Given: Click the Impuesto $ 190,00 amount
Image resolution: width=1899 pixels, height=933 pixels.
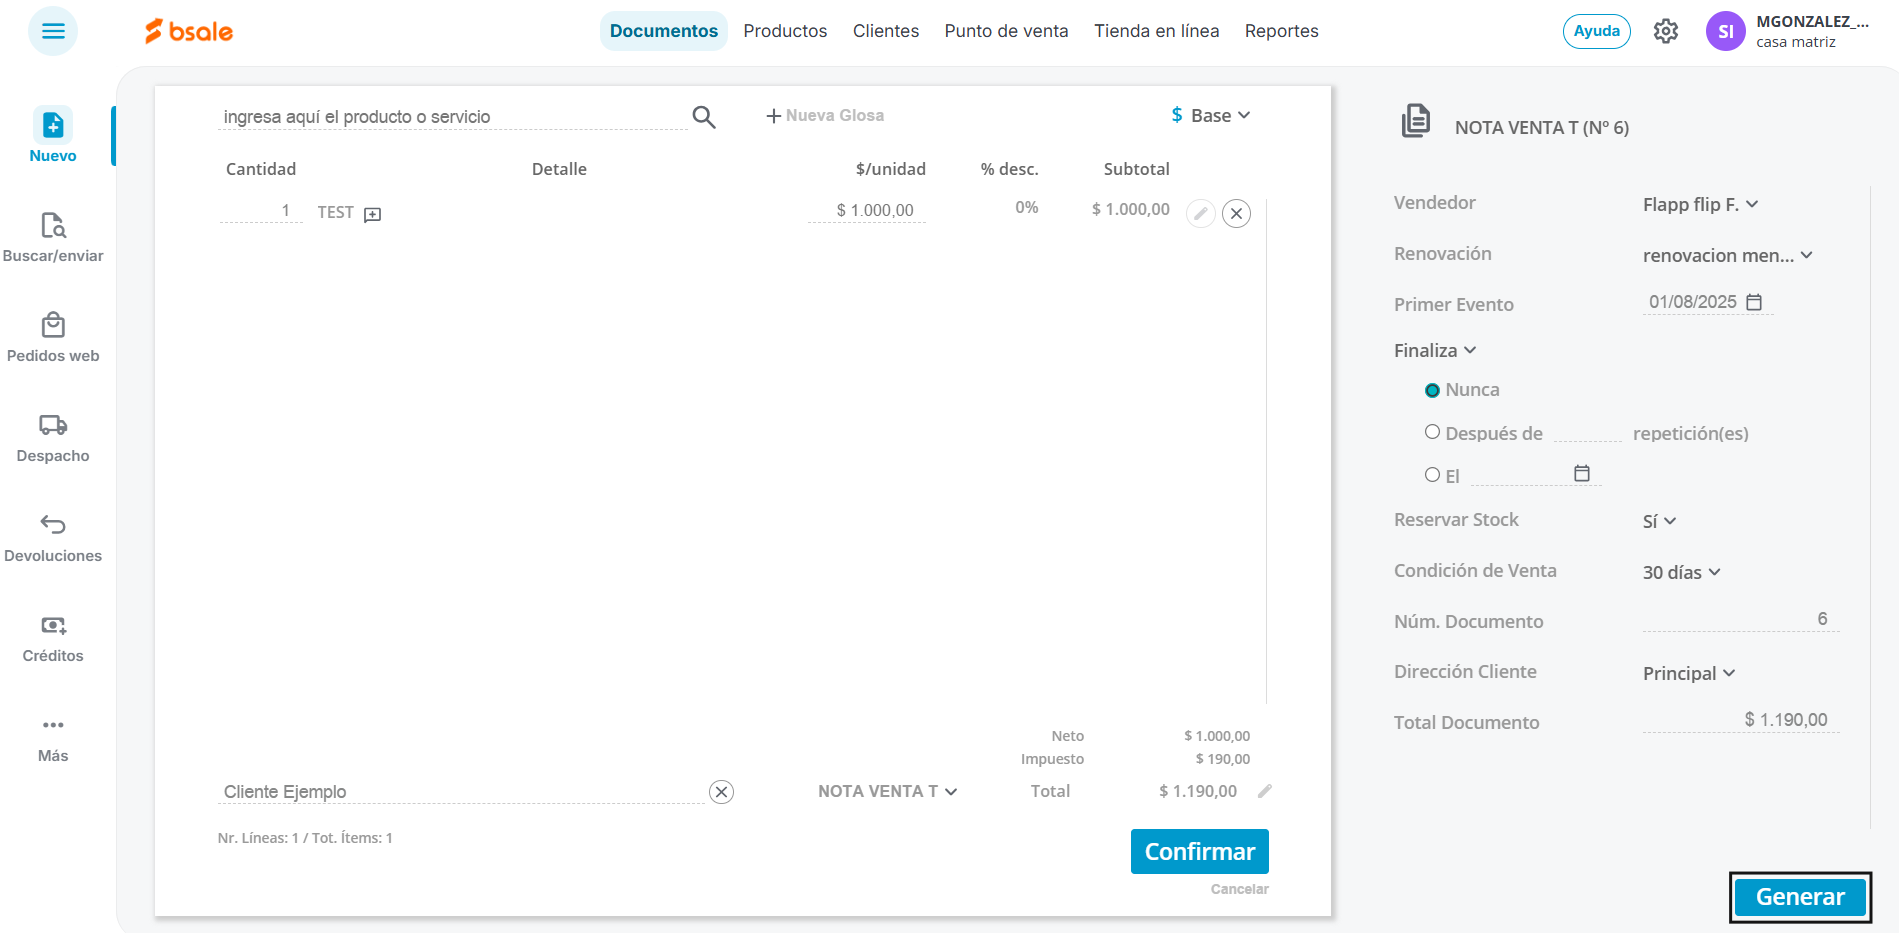Looking at the screenshot, I should pyautogui.click(x=1222, y=759).
